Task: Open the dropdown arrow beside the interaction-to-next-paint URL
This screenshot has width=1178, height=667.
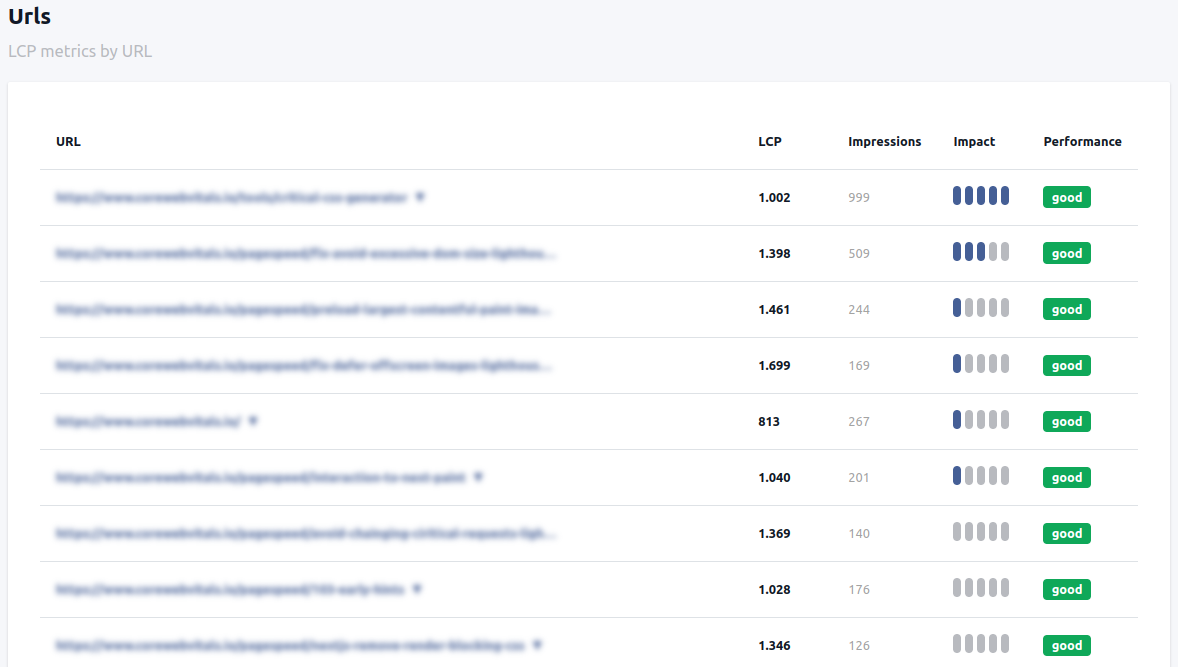Action: tap(478, 477)
